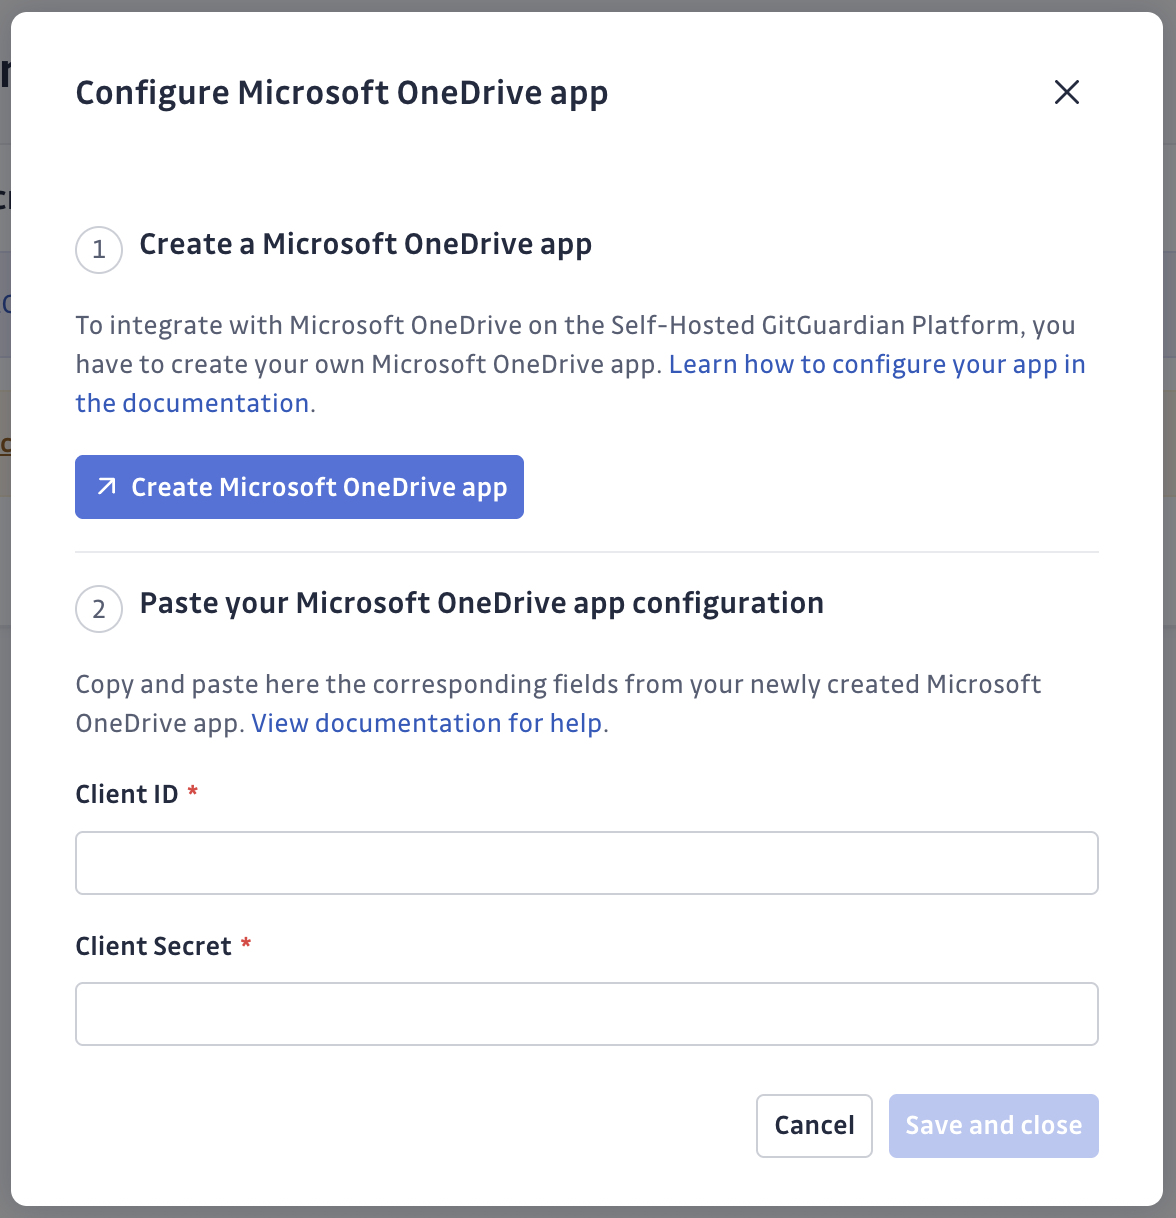The height and width of the screenshot is (1218, 1176).
Task: Click the step 2 number circle
Action: point(99,609)
